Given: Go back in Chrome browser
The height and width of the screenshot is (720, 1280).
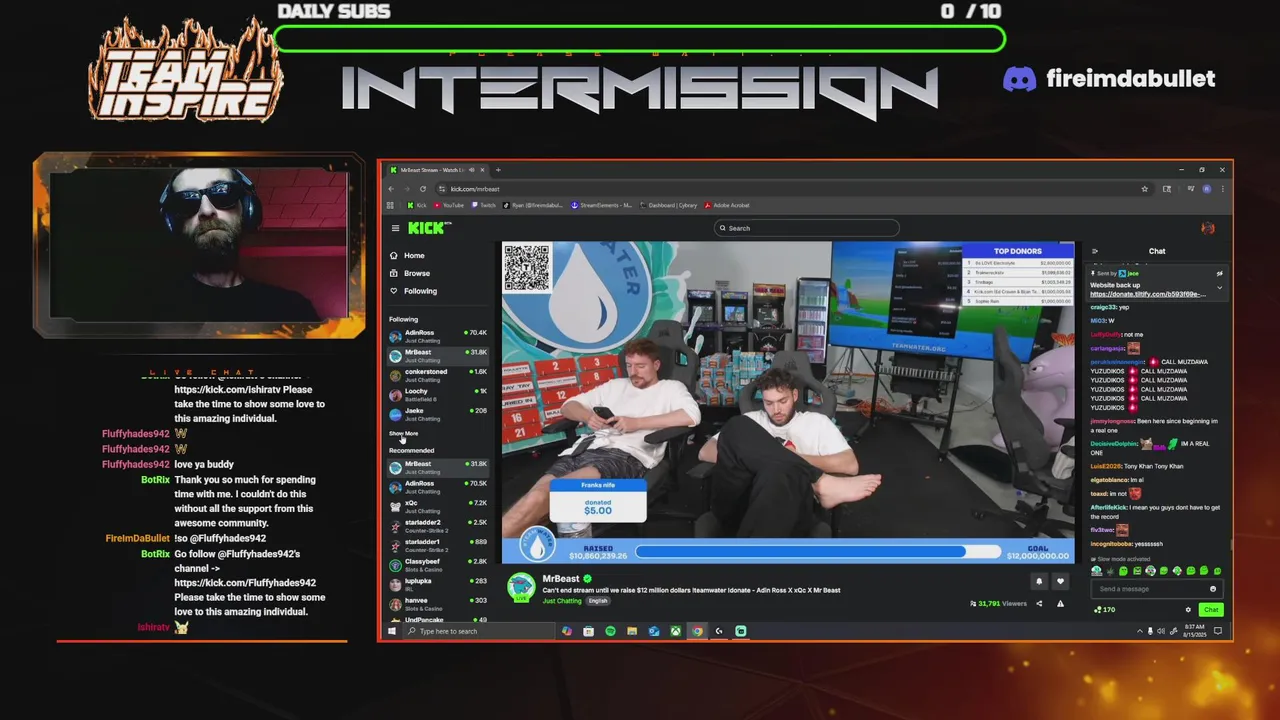Looking at the screenshot, I should coord(391,188).
